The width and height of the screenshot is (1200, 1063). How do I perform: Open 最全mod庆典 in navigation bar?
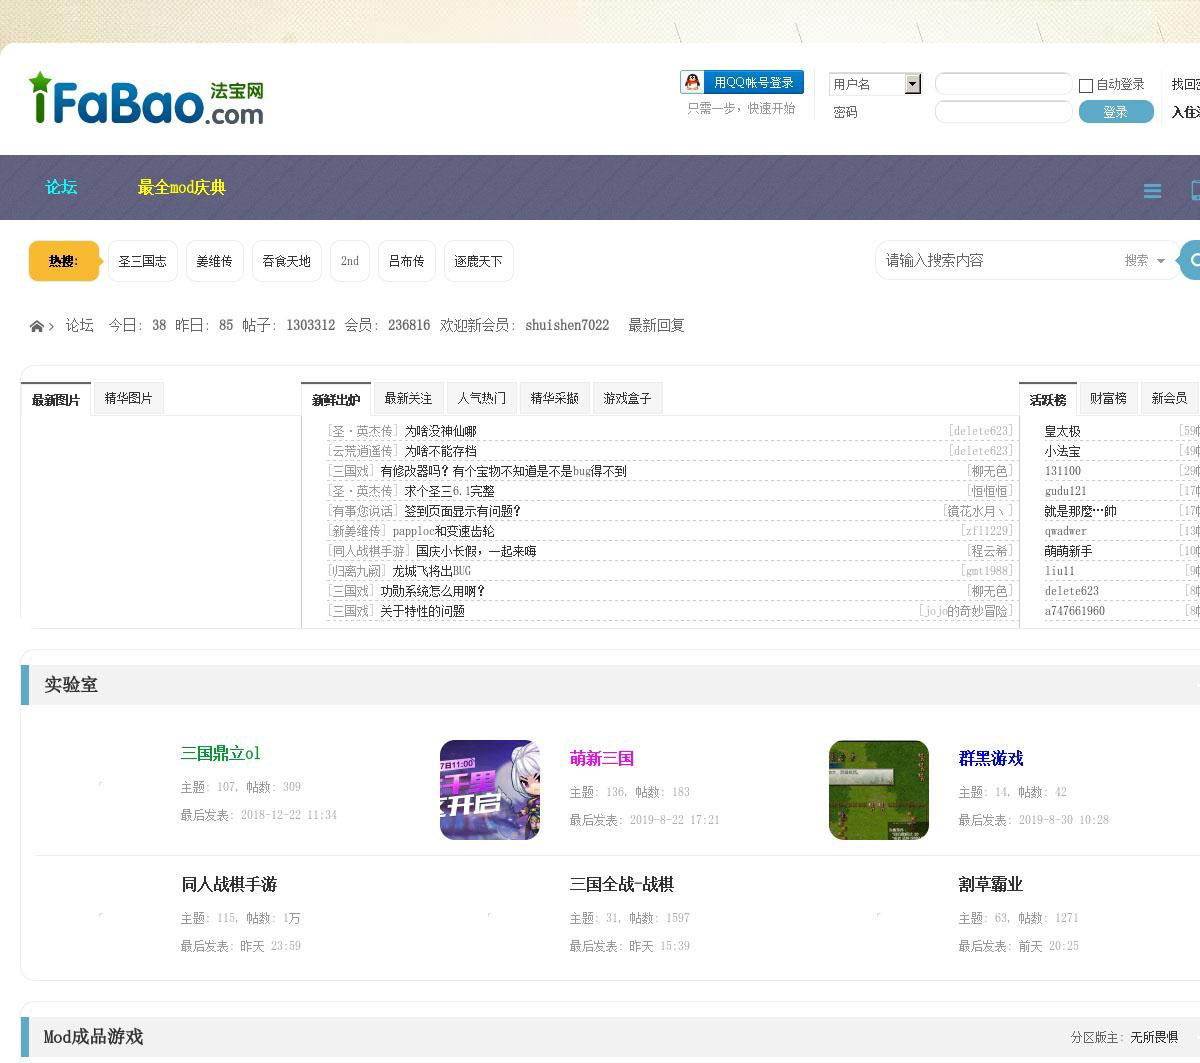point(181,187)
